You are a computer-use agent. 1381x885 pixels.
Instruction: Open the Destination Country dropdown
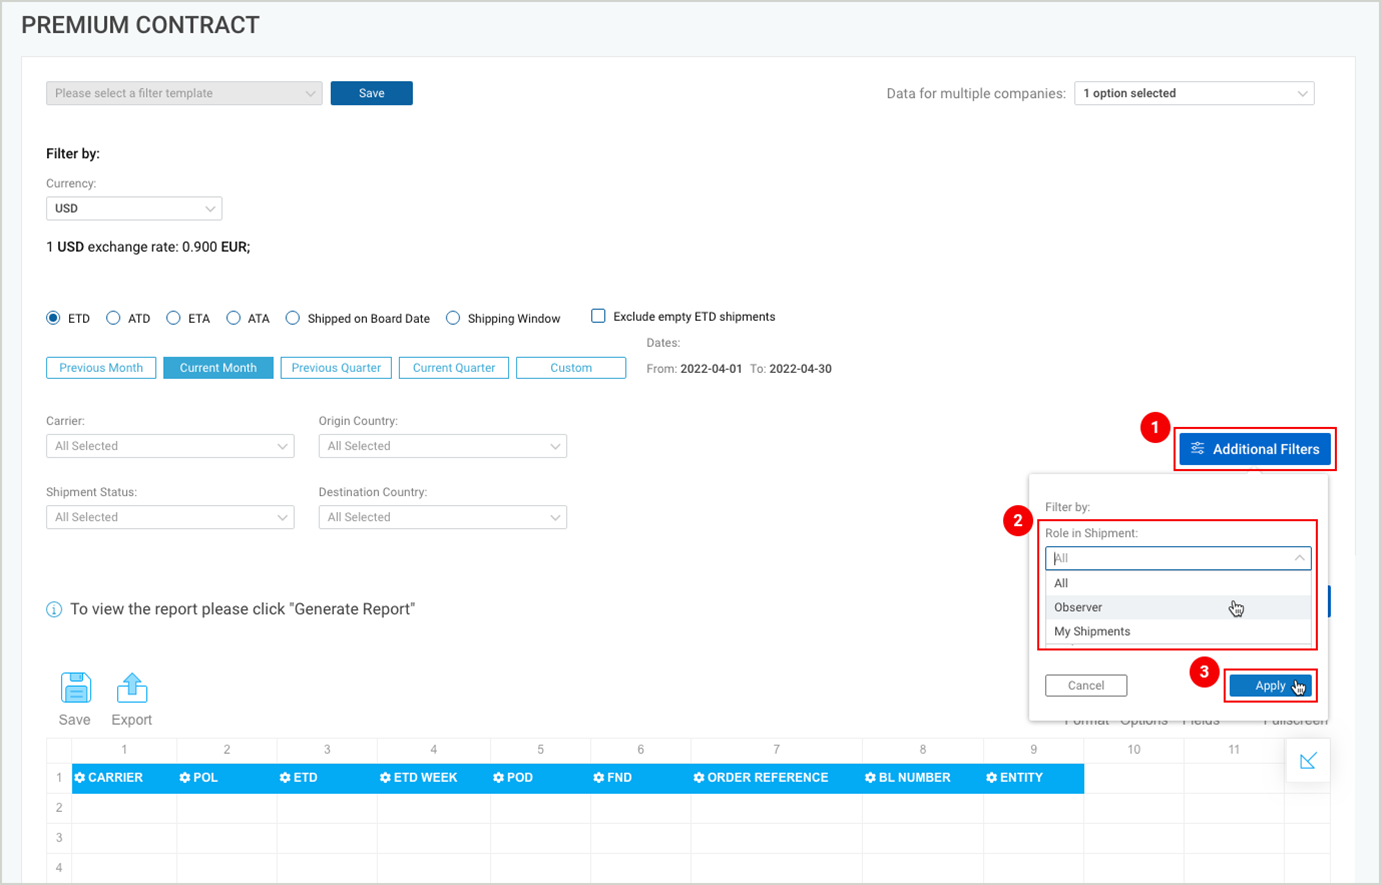pos(443,517)
